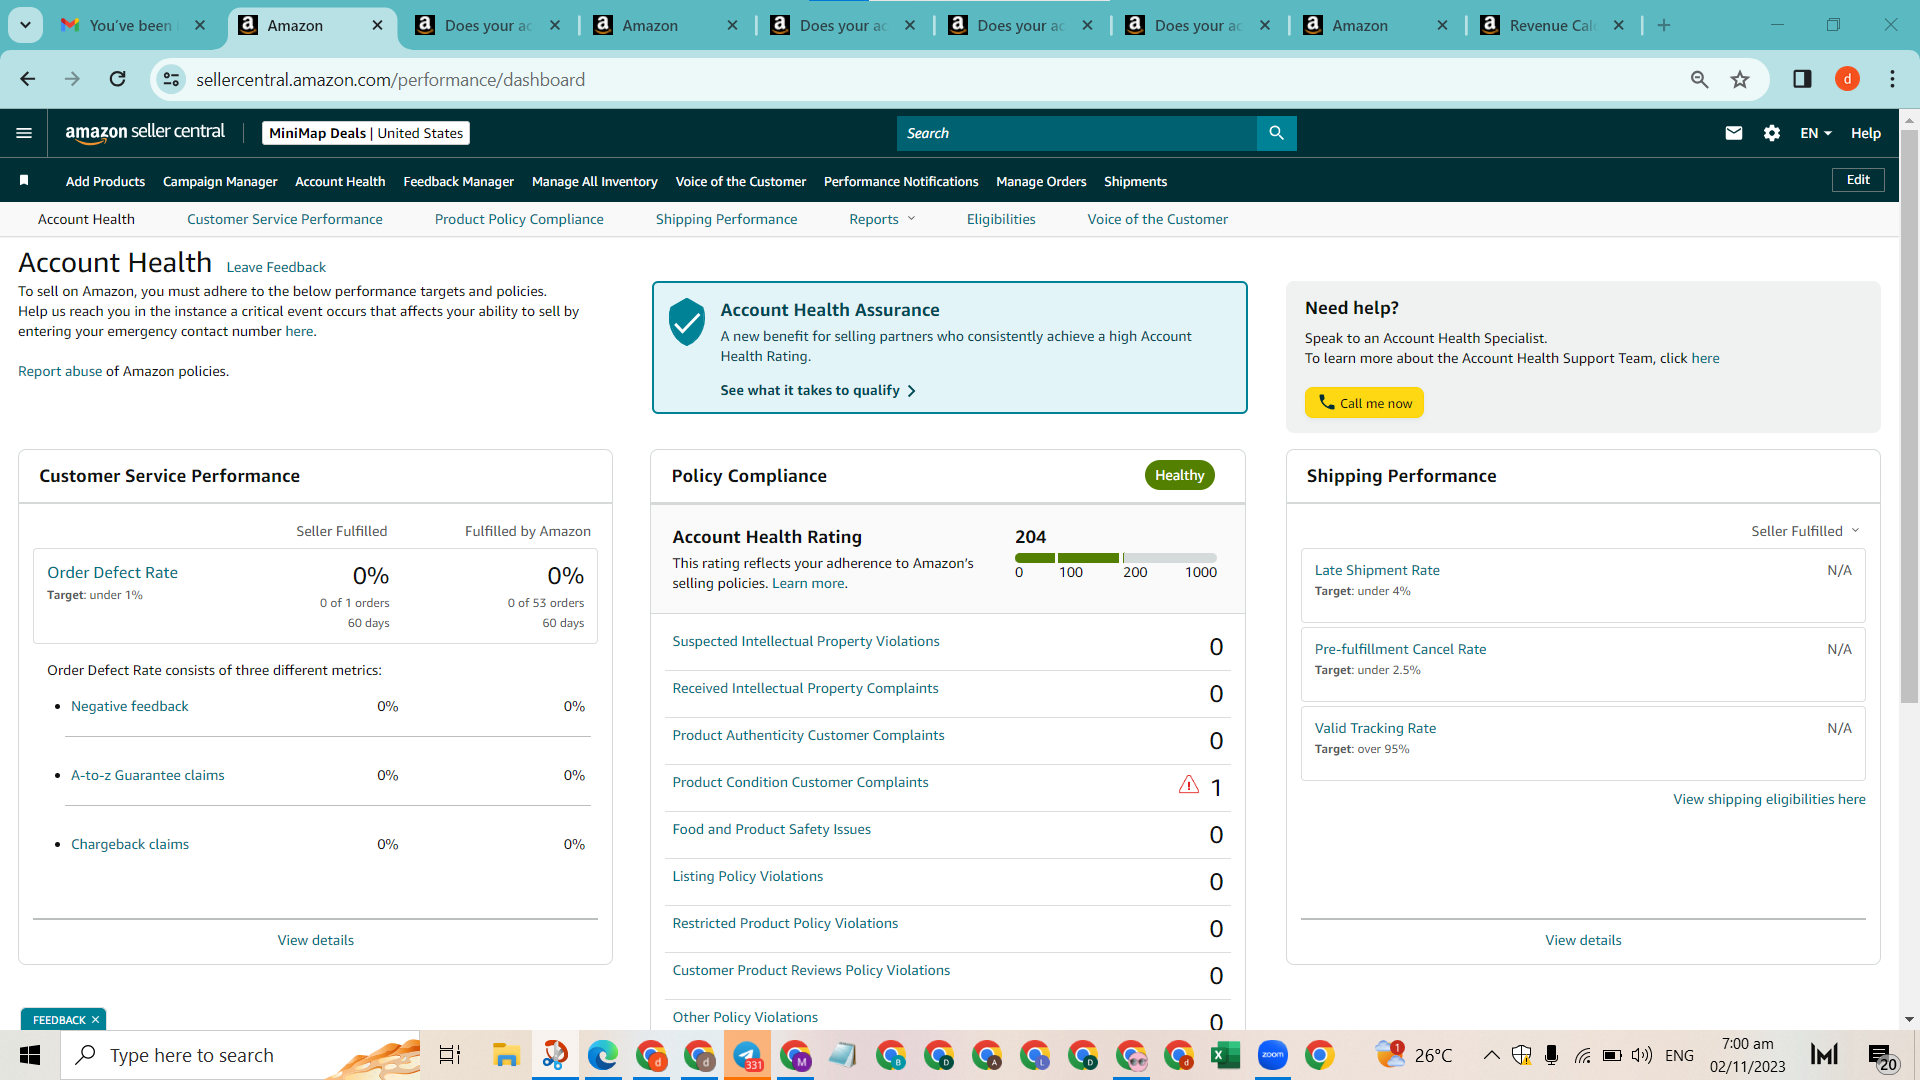Open the messages envelope icon
1920x1080 pixels.
pyautogui.click(x=1734, y=133)
